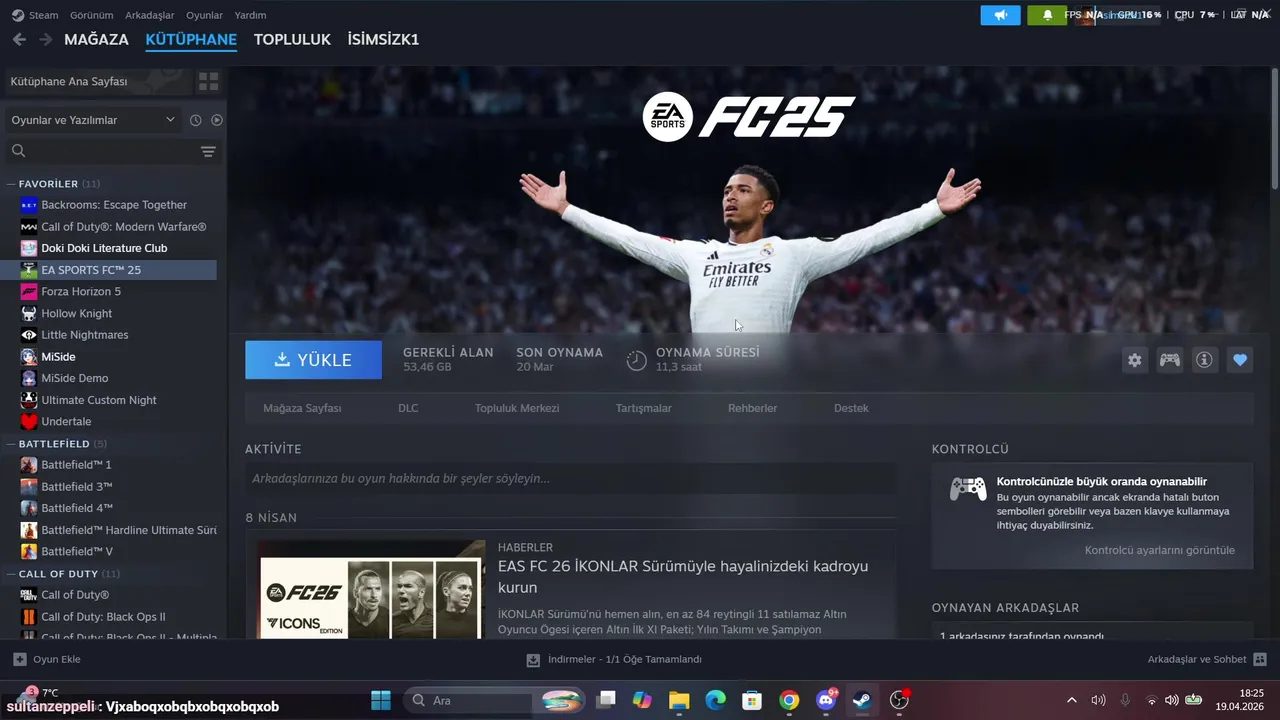Open the DLC link
This screenshot has width=1280, height=720.
click(408, 408)
